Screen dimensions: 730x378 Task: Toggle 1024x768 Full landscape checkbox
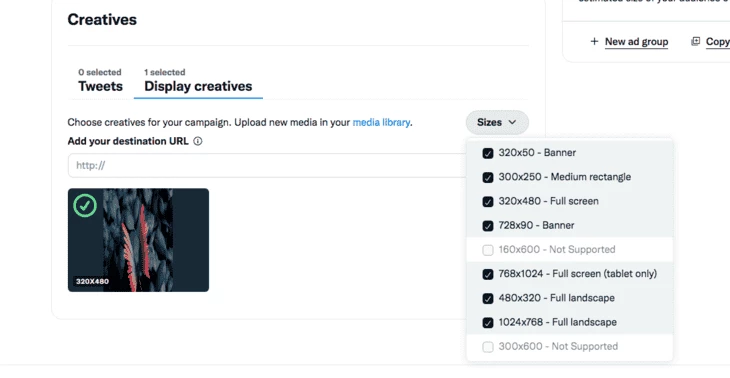(x=488, y=323)
